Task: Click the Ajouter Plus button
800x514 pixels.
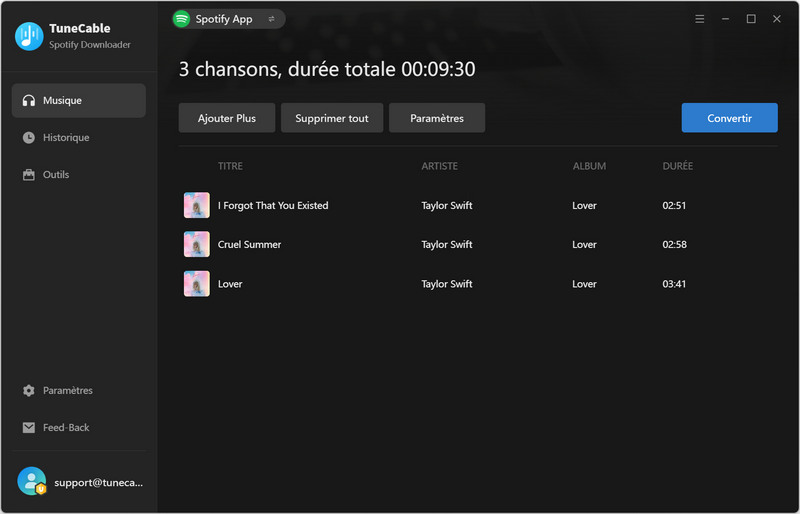Action: coord(227,118)
